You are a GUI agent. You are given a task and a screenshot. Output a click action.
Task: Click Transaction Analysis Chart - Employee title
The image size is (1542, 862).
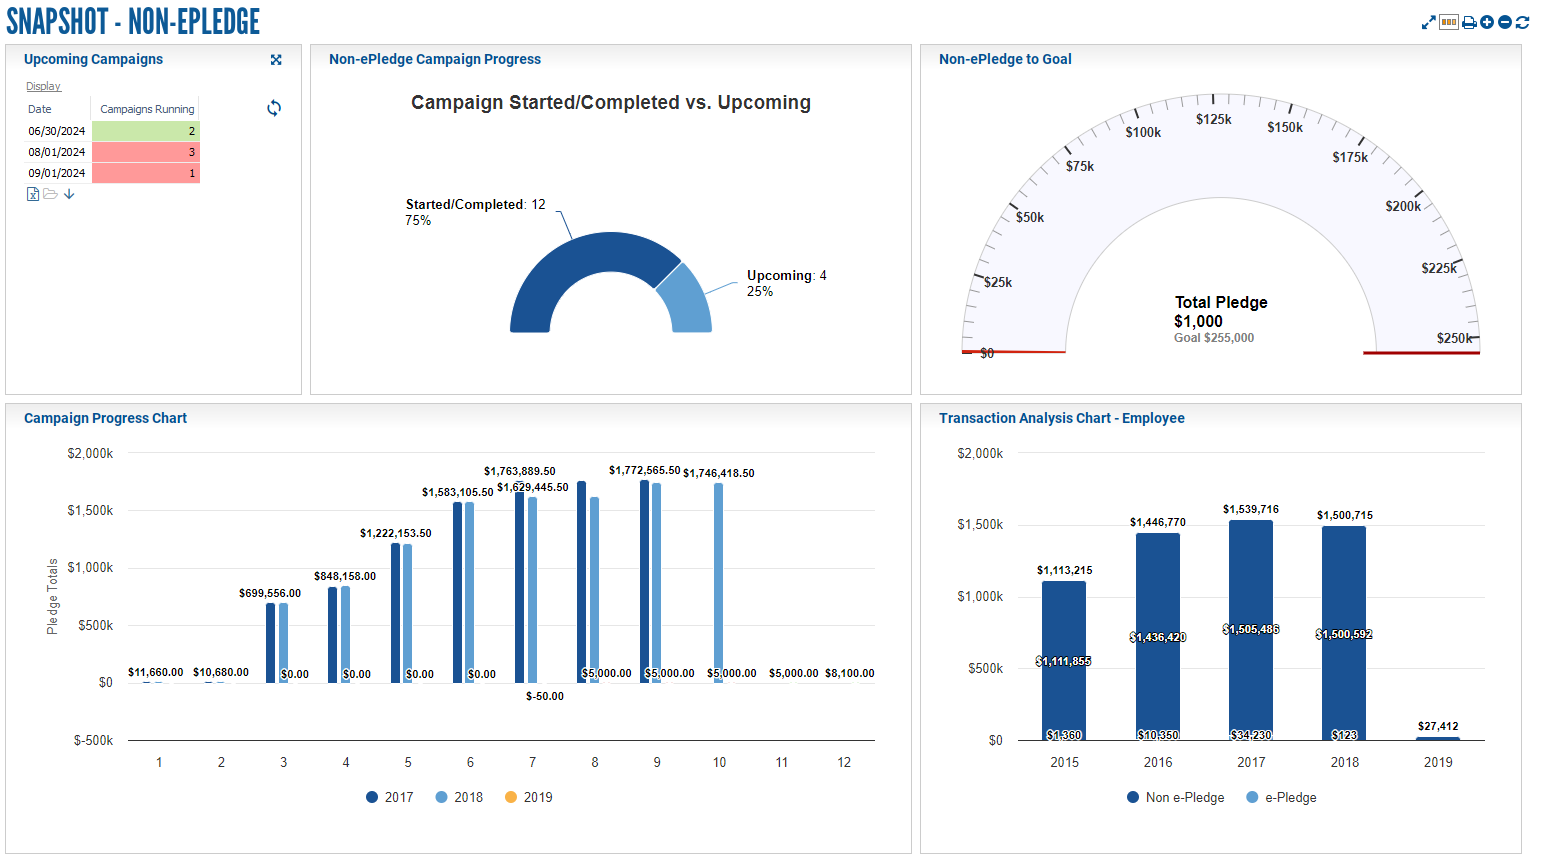coord(1062,418)
